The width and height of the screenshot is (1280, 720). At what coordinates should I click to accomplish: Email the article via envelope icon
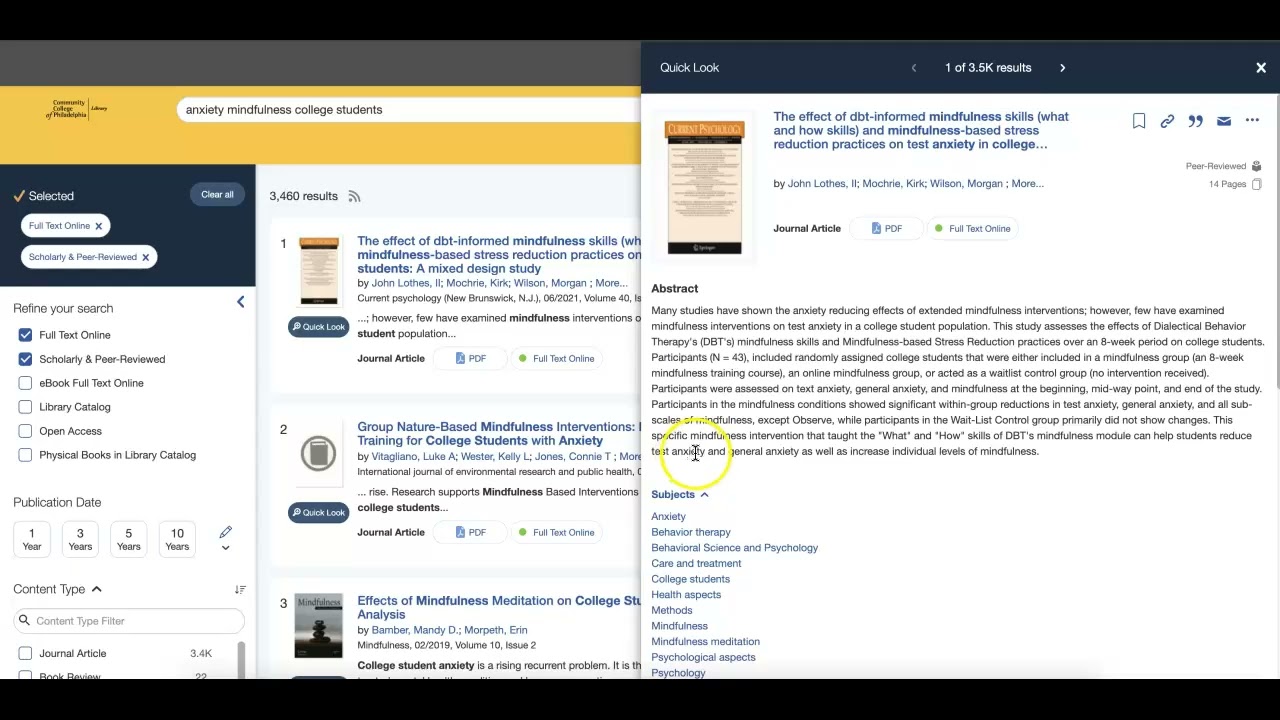[x=1224, y=121]
